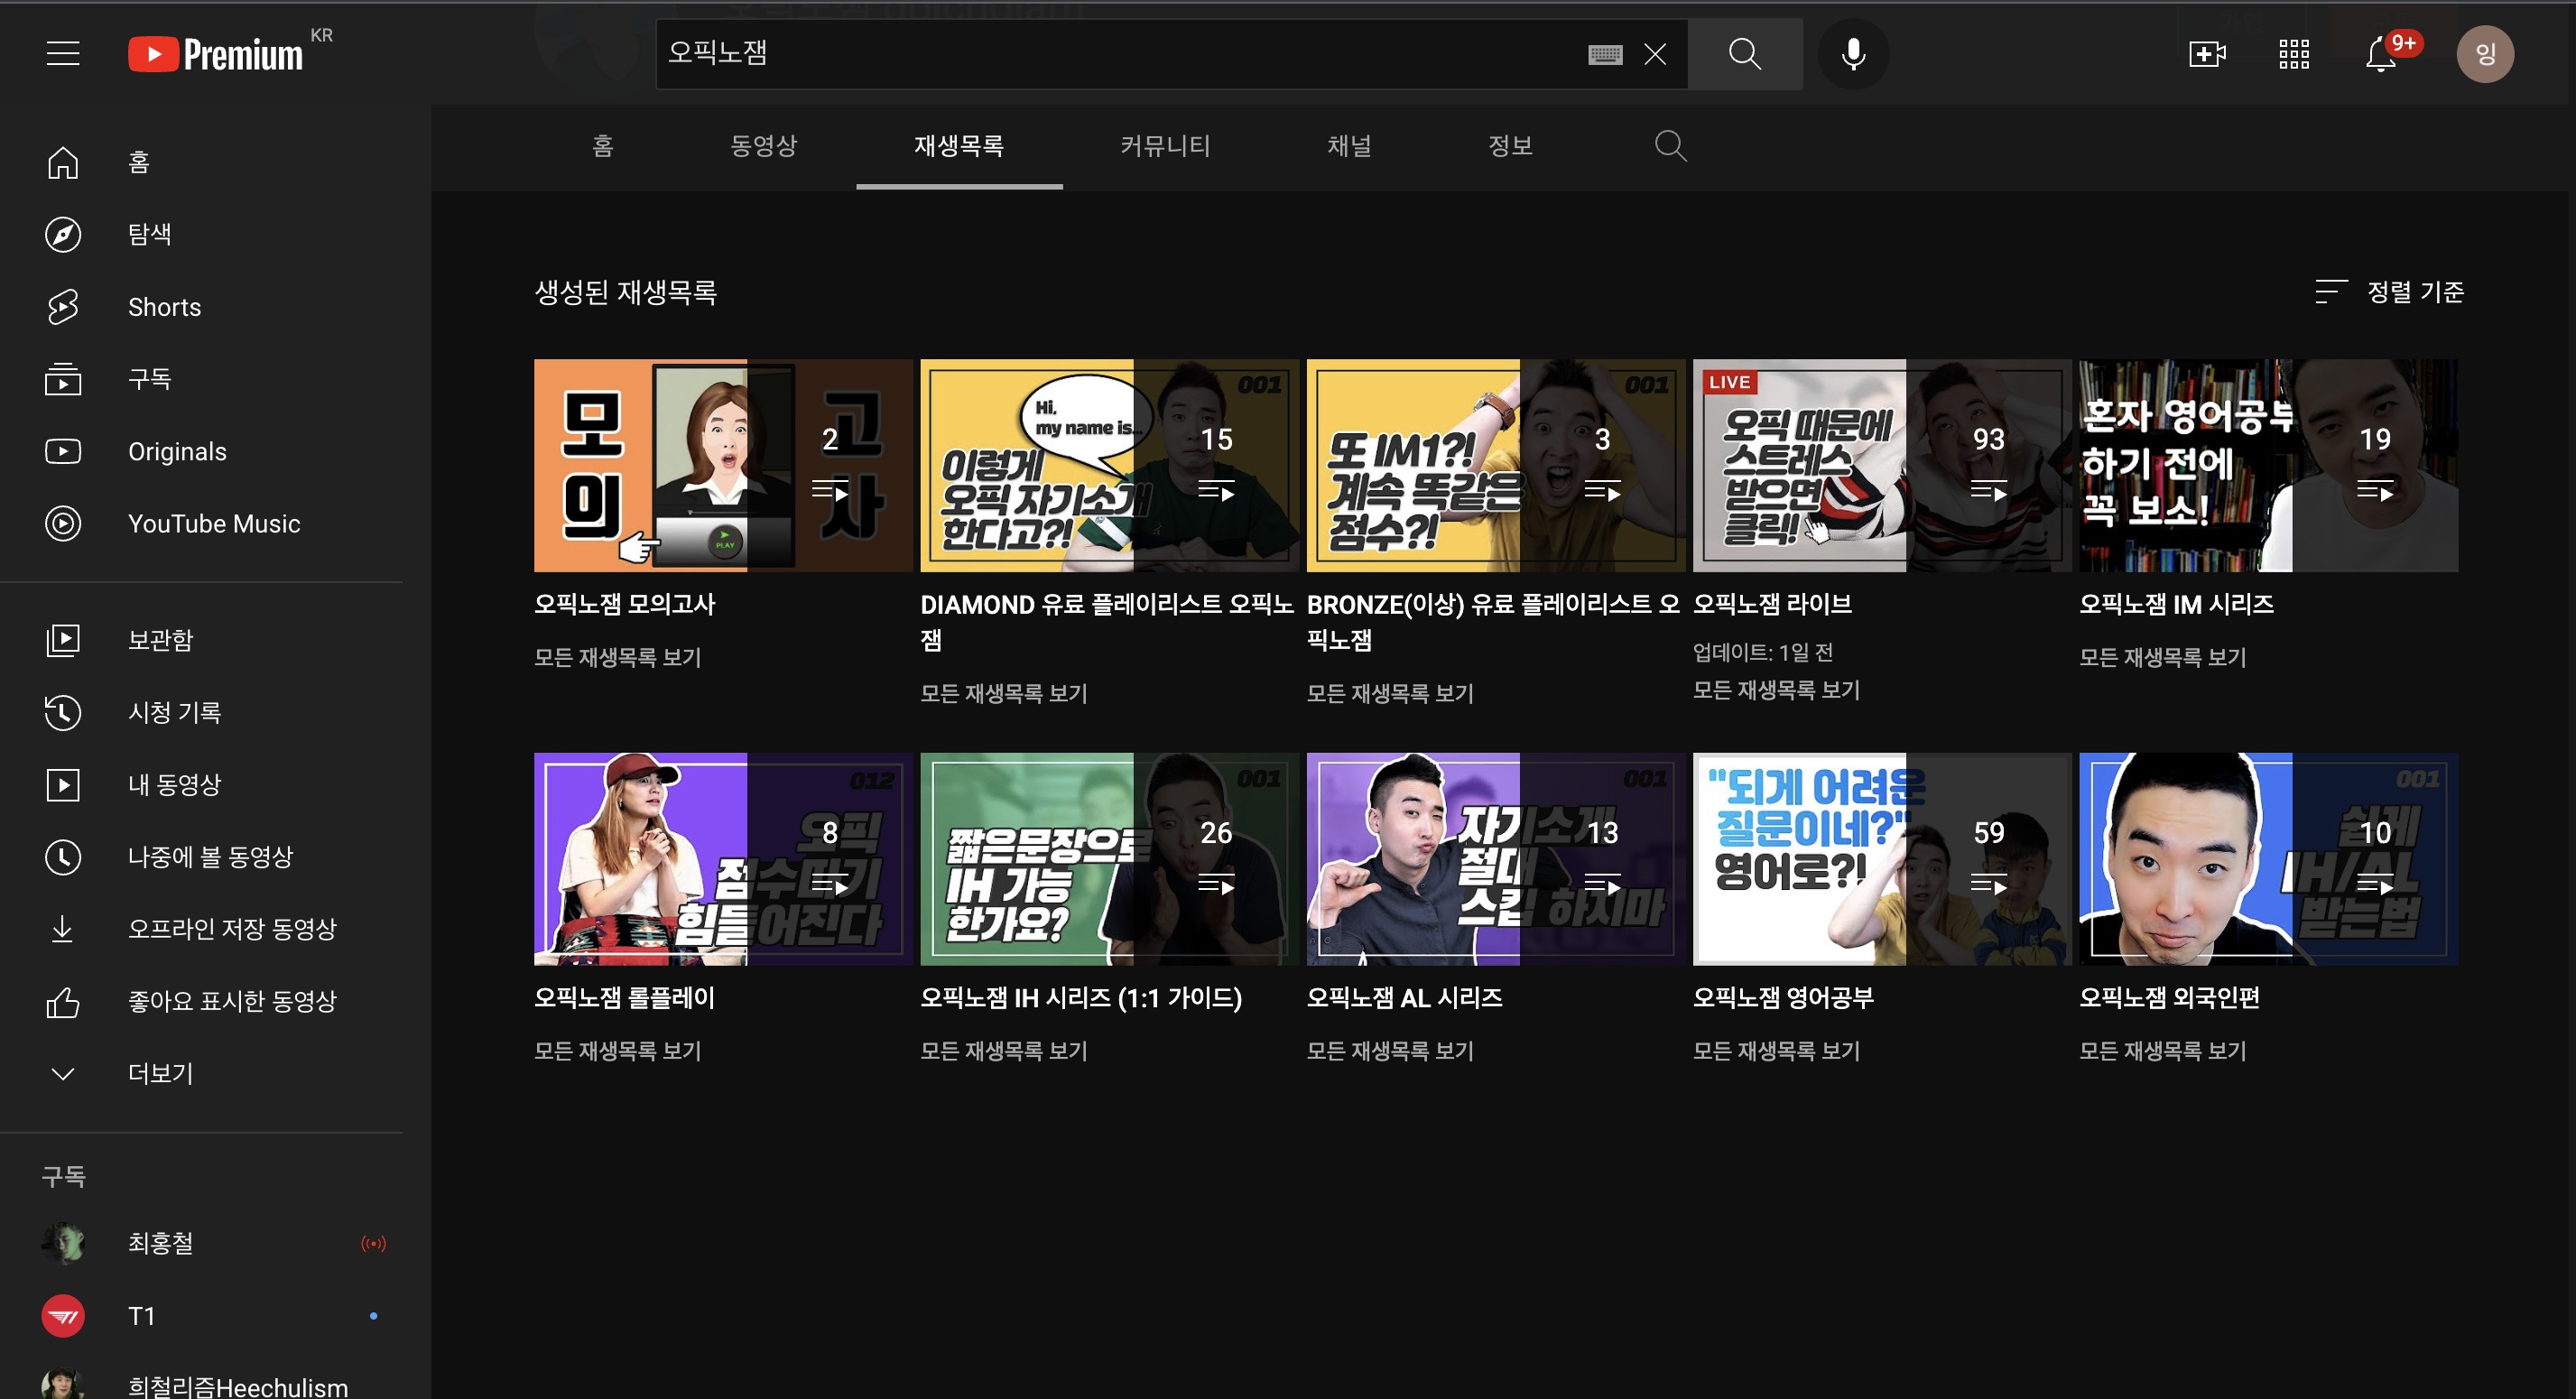Click the voice search microphone icon
Screen dimensions: 2576x1399
(x=1853, y=54)
